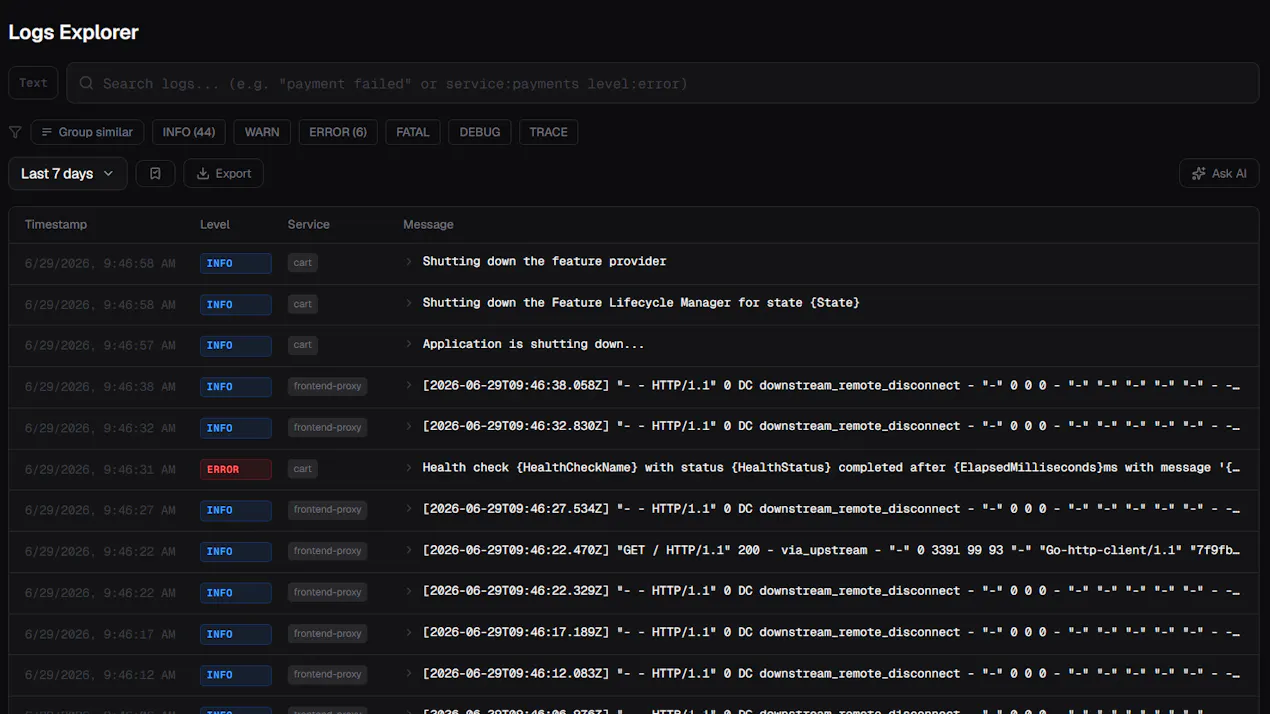Click the Export button
This screenshot has height=714, width=1270.
[x=223, y=173]
